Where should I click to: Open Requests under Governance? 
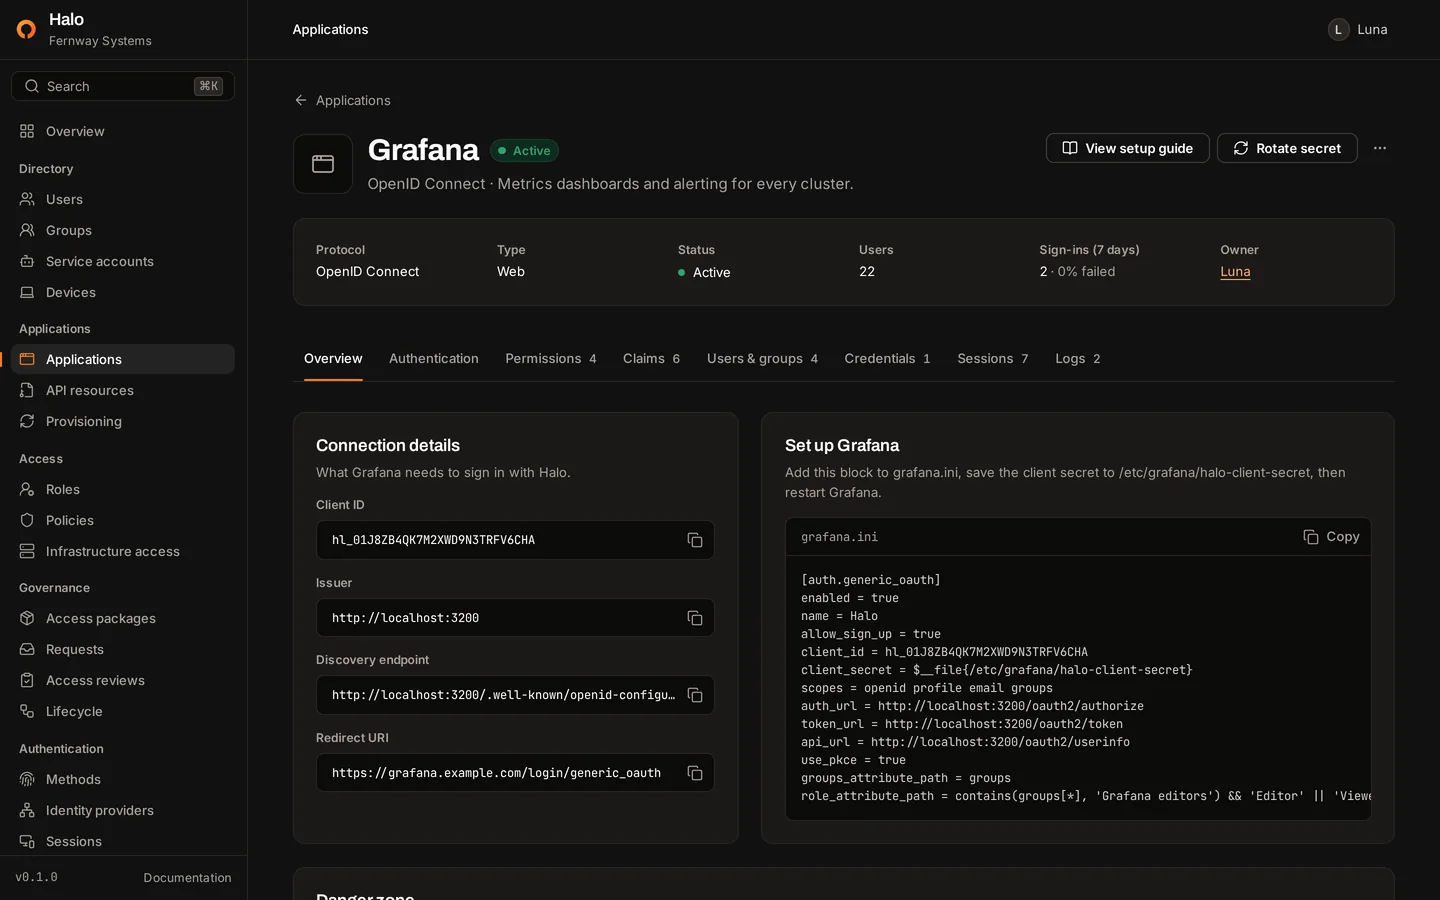coord(123,649)
